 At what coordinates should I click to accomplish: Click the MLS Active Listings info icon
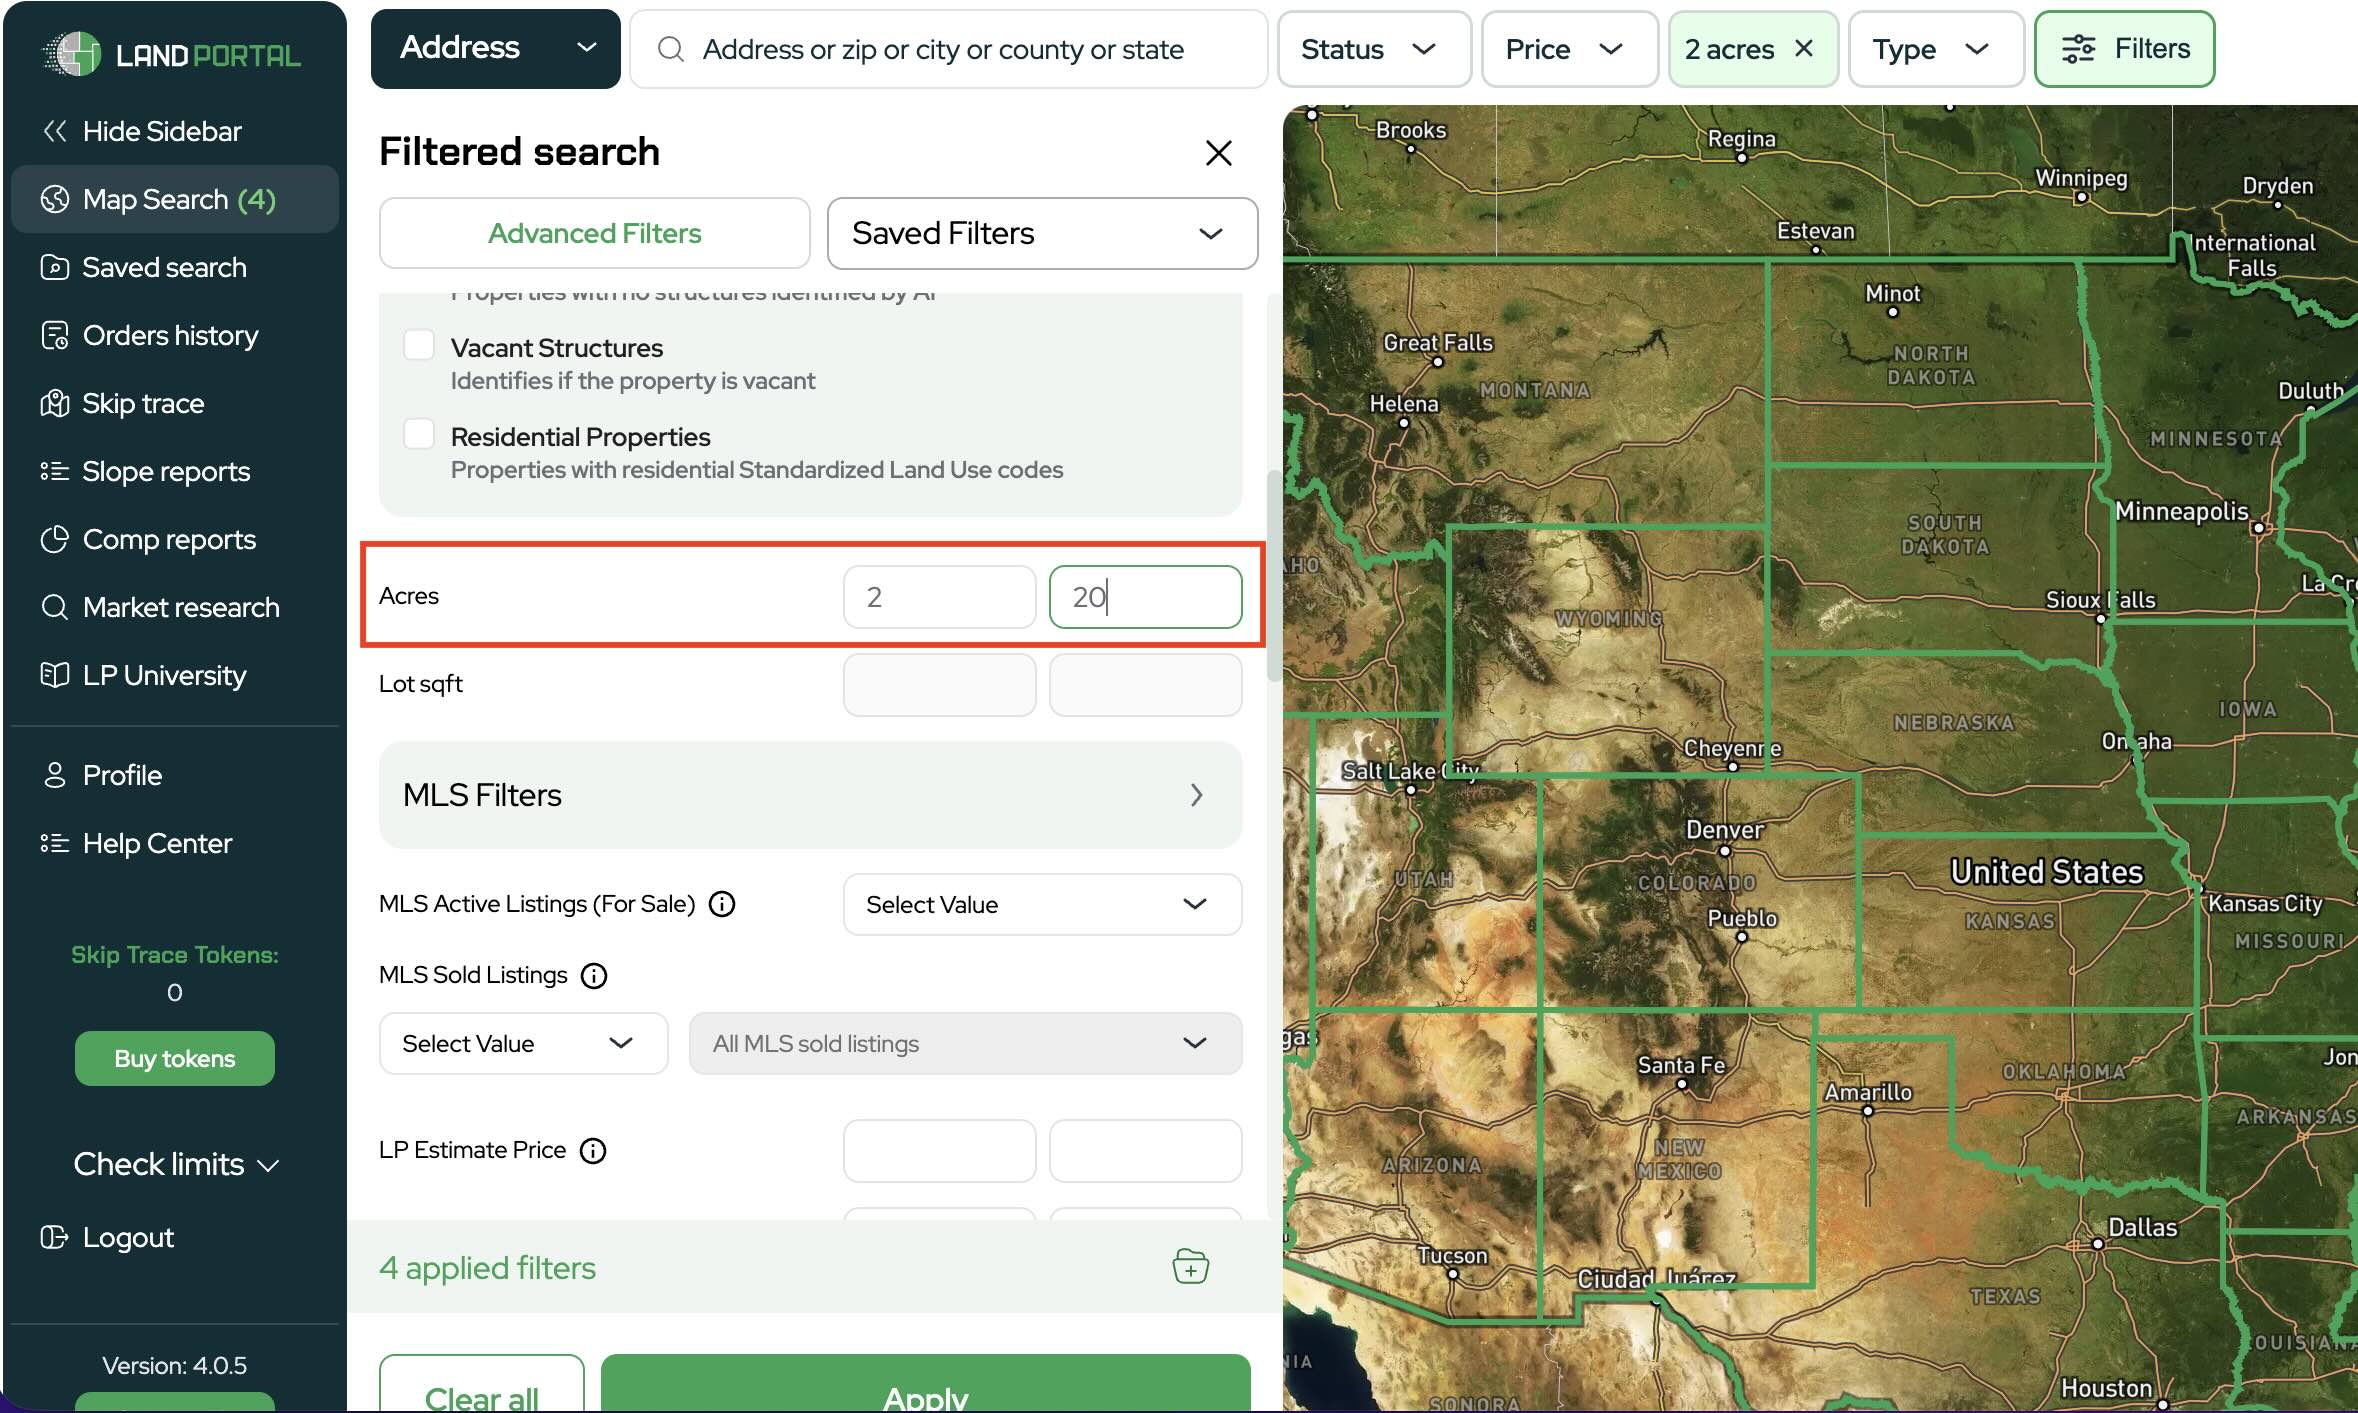722,904
